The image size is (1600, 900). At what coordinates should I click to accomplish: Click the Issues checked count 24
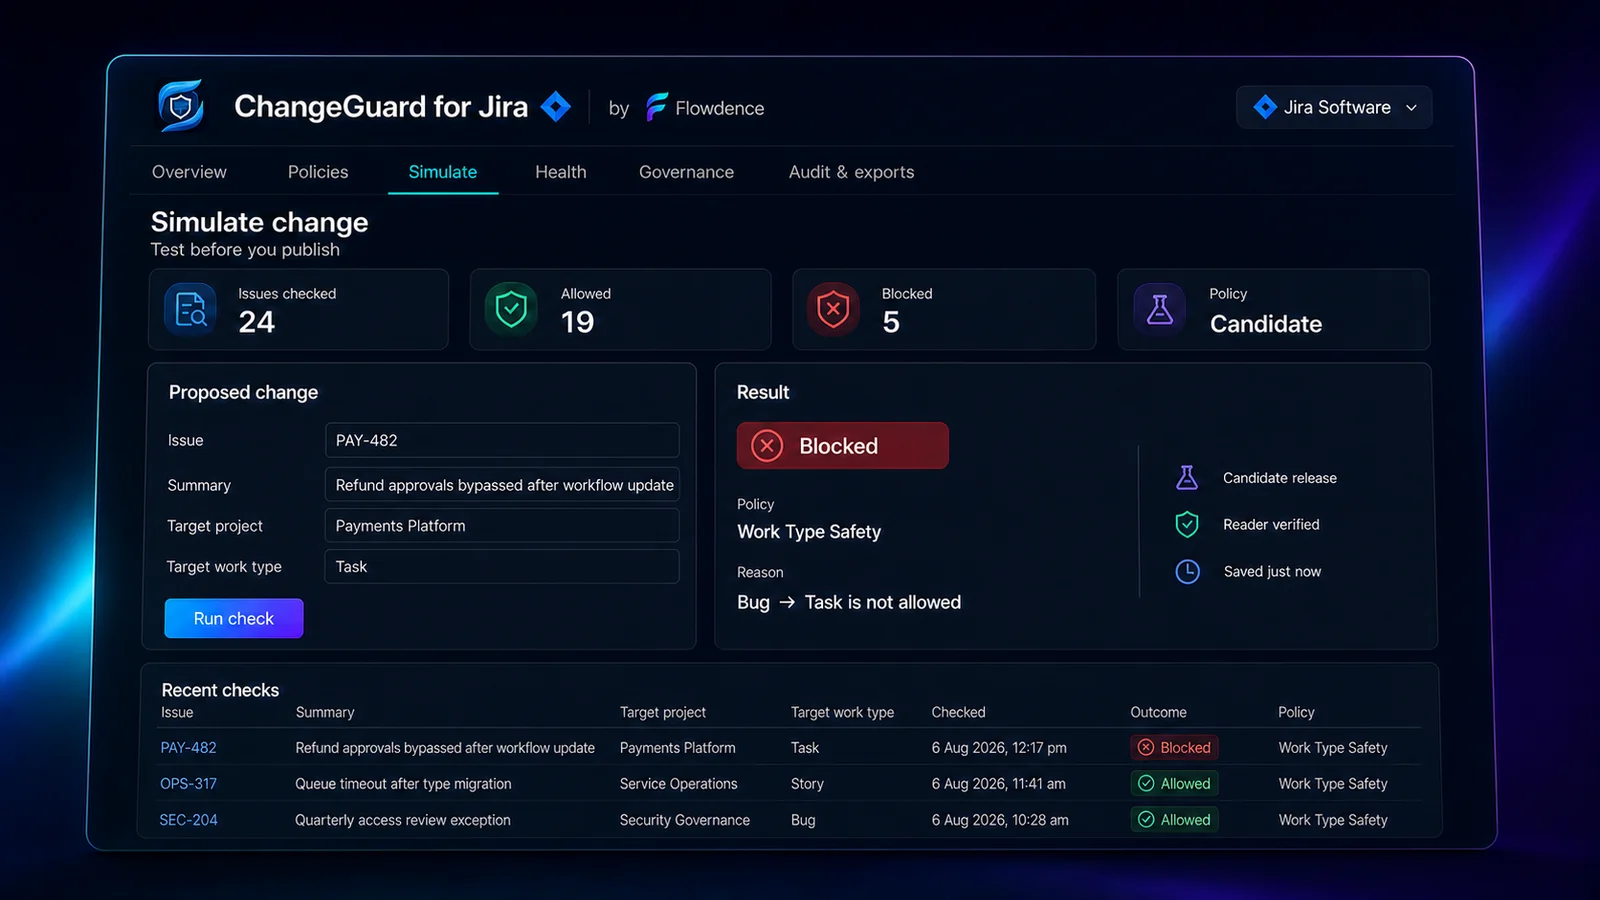click(256, 322)
